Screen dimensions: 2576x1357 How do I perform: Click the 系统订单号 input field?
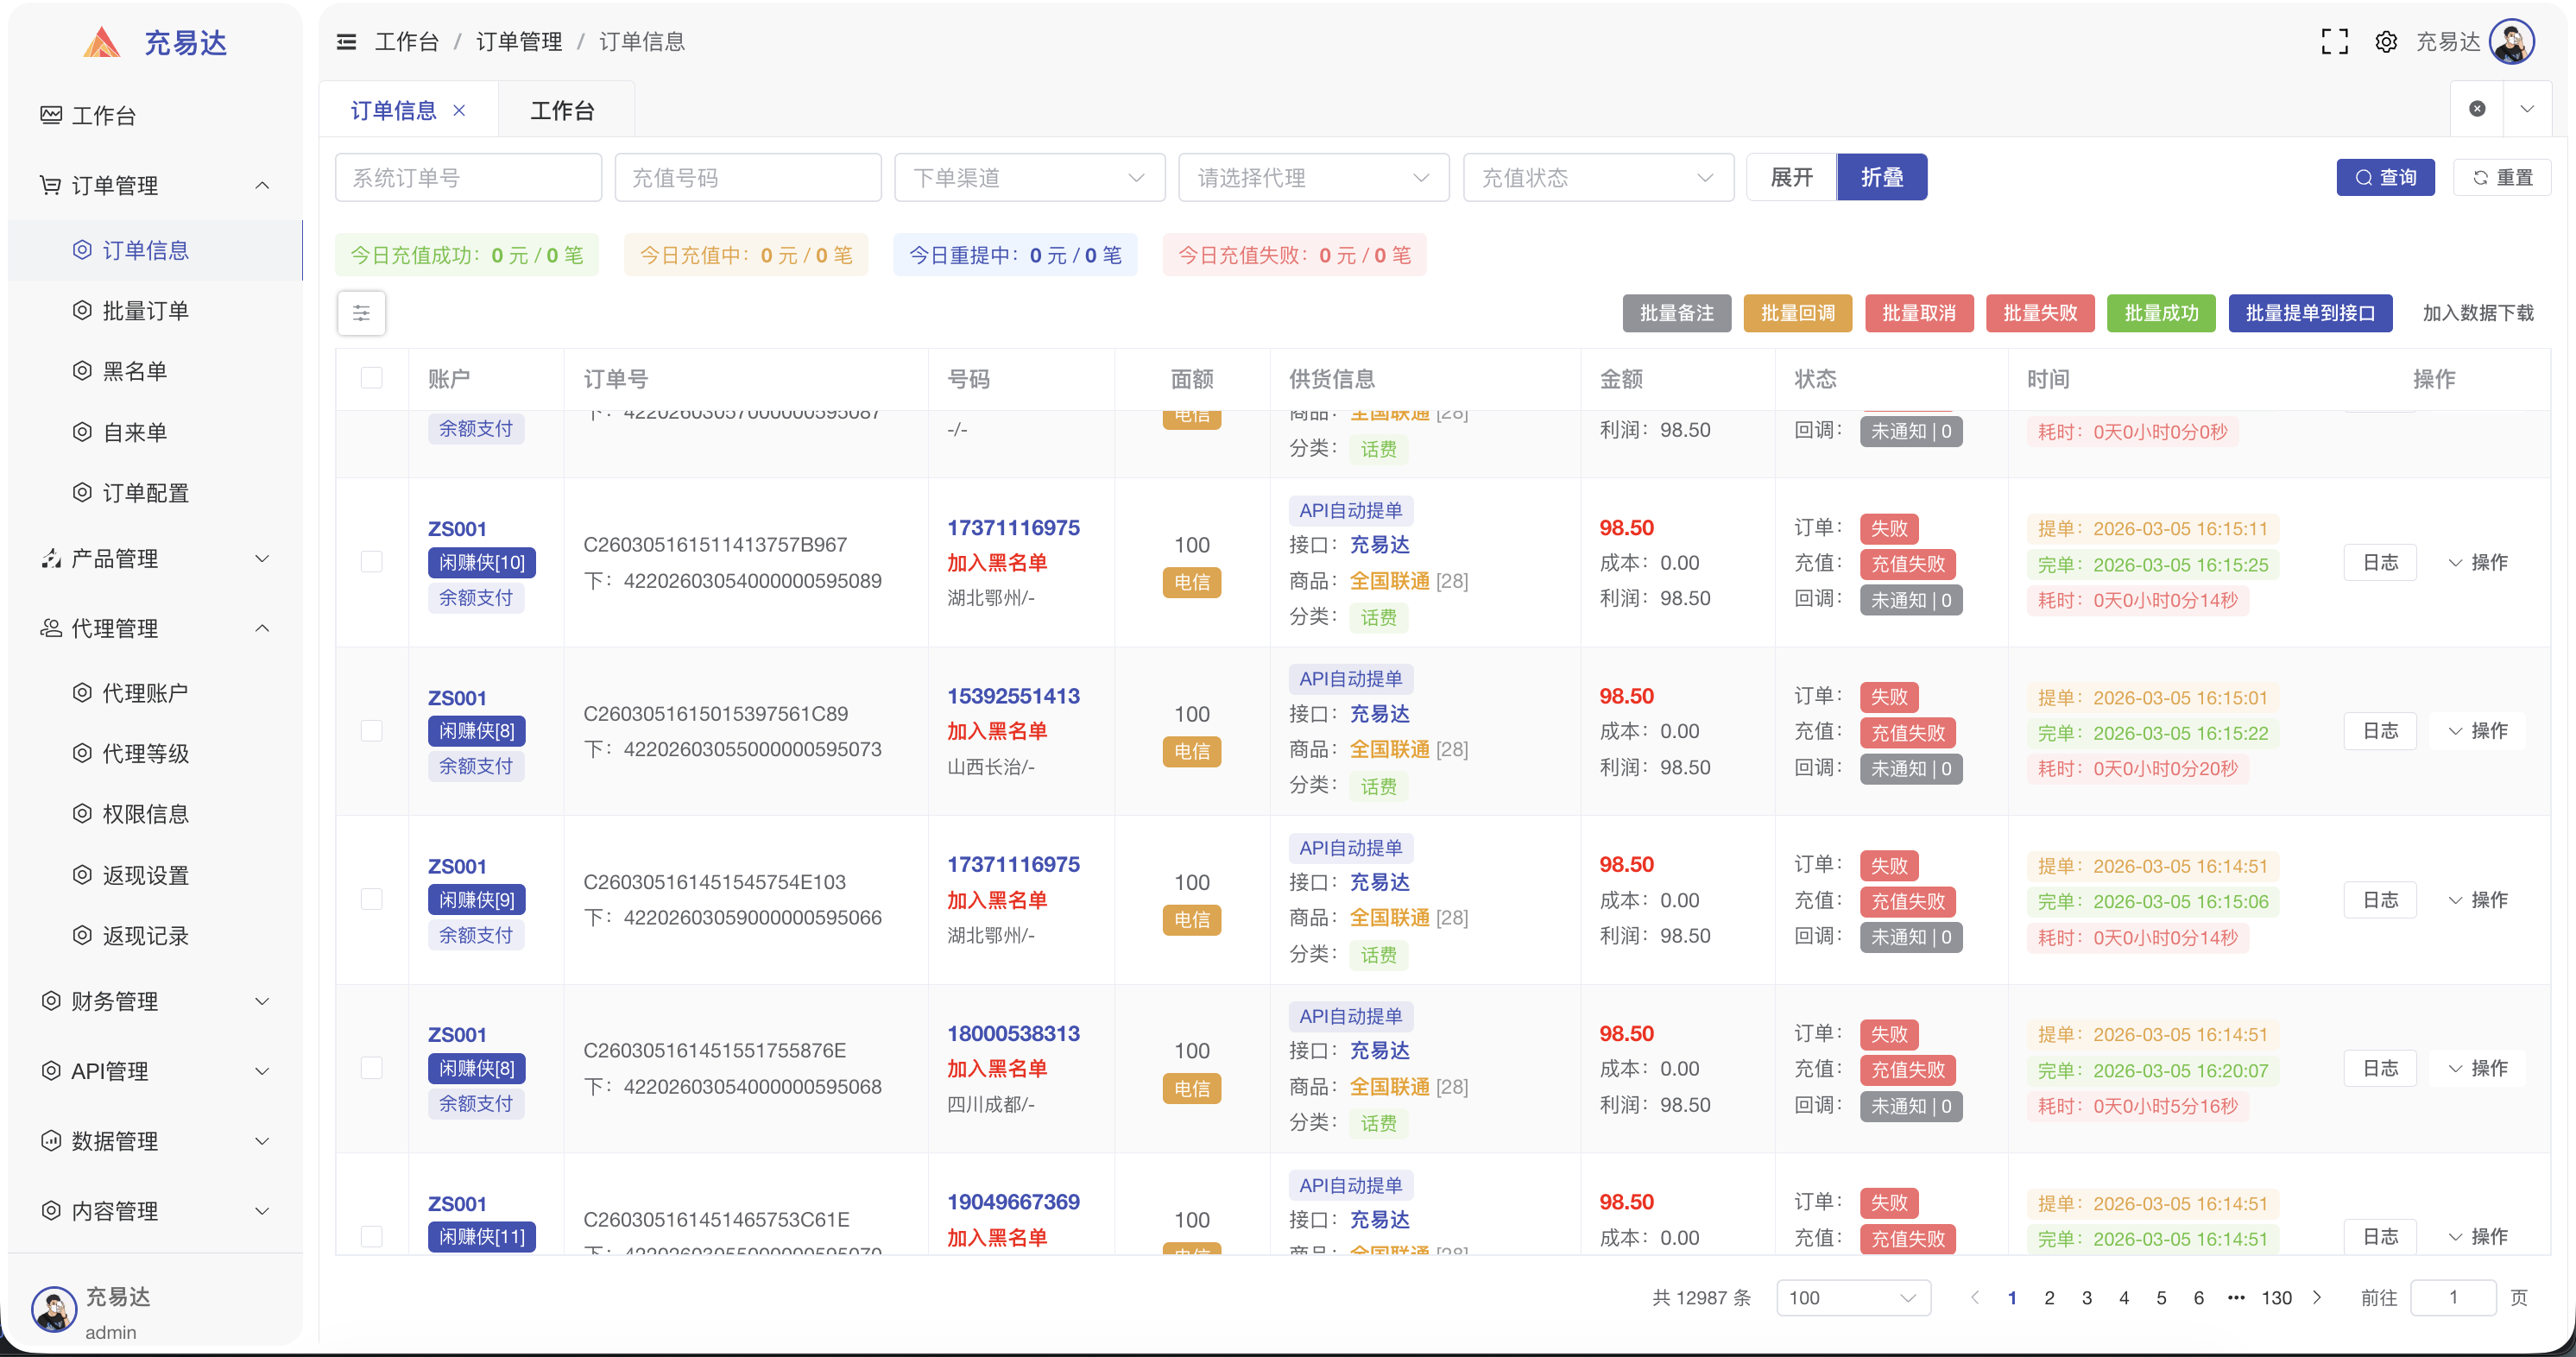468,177
